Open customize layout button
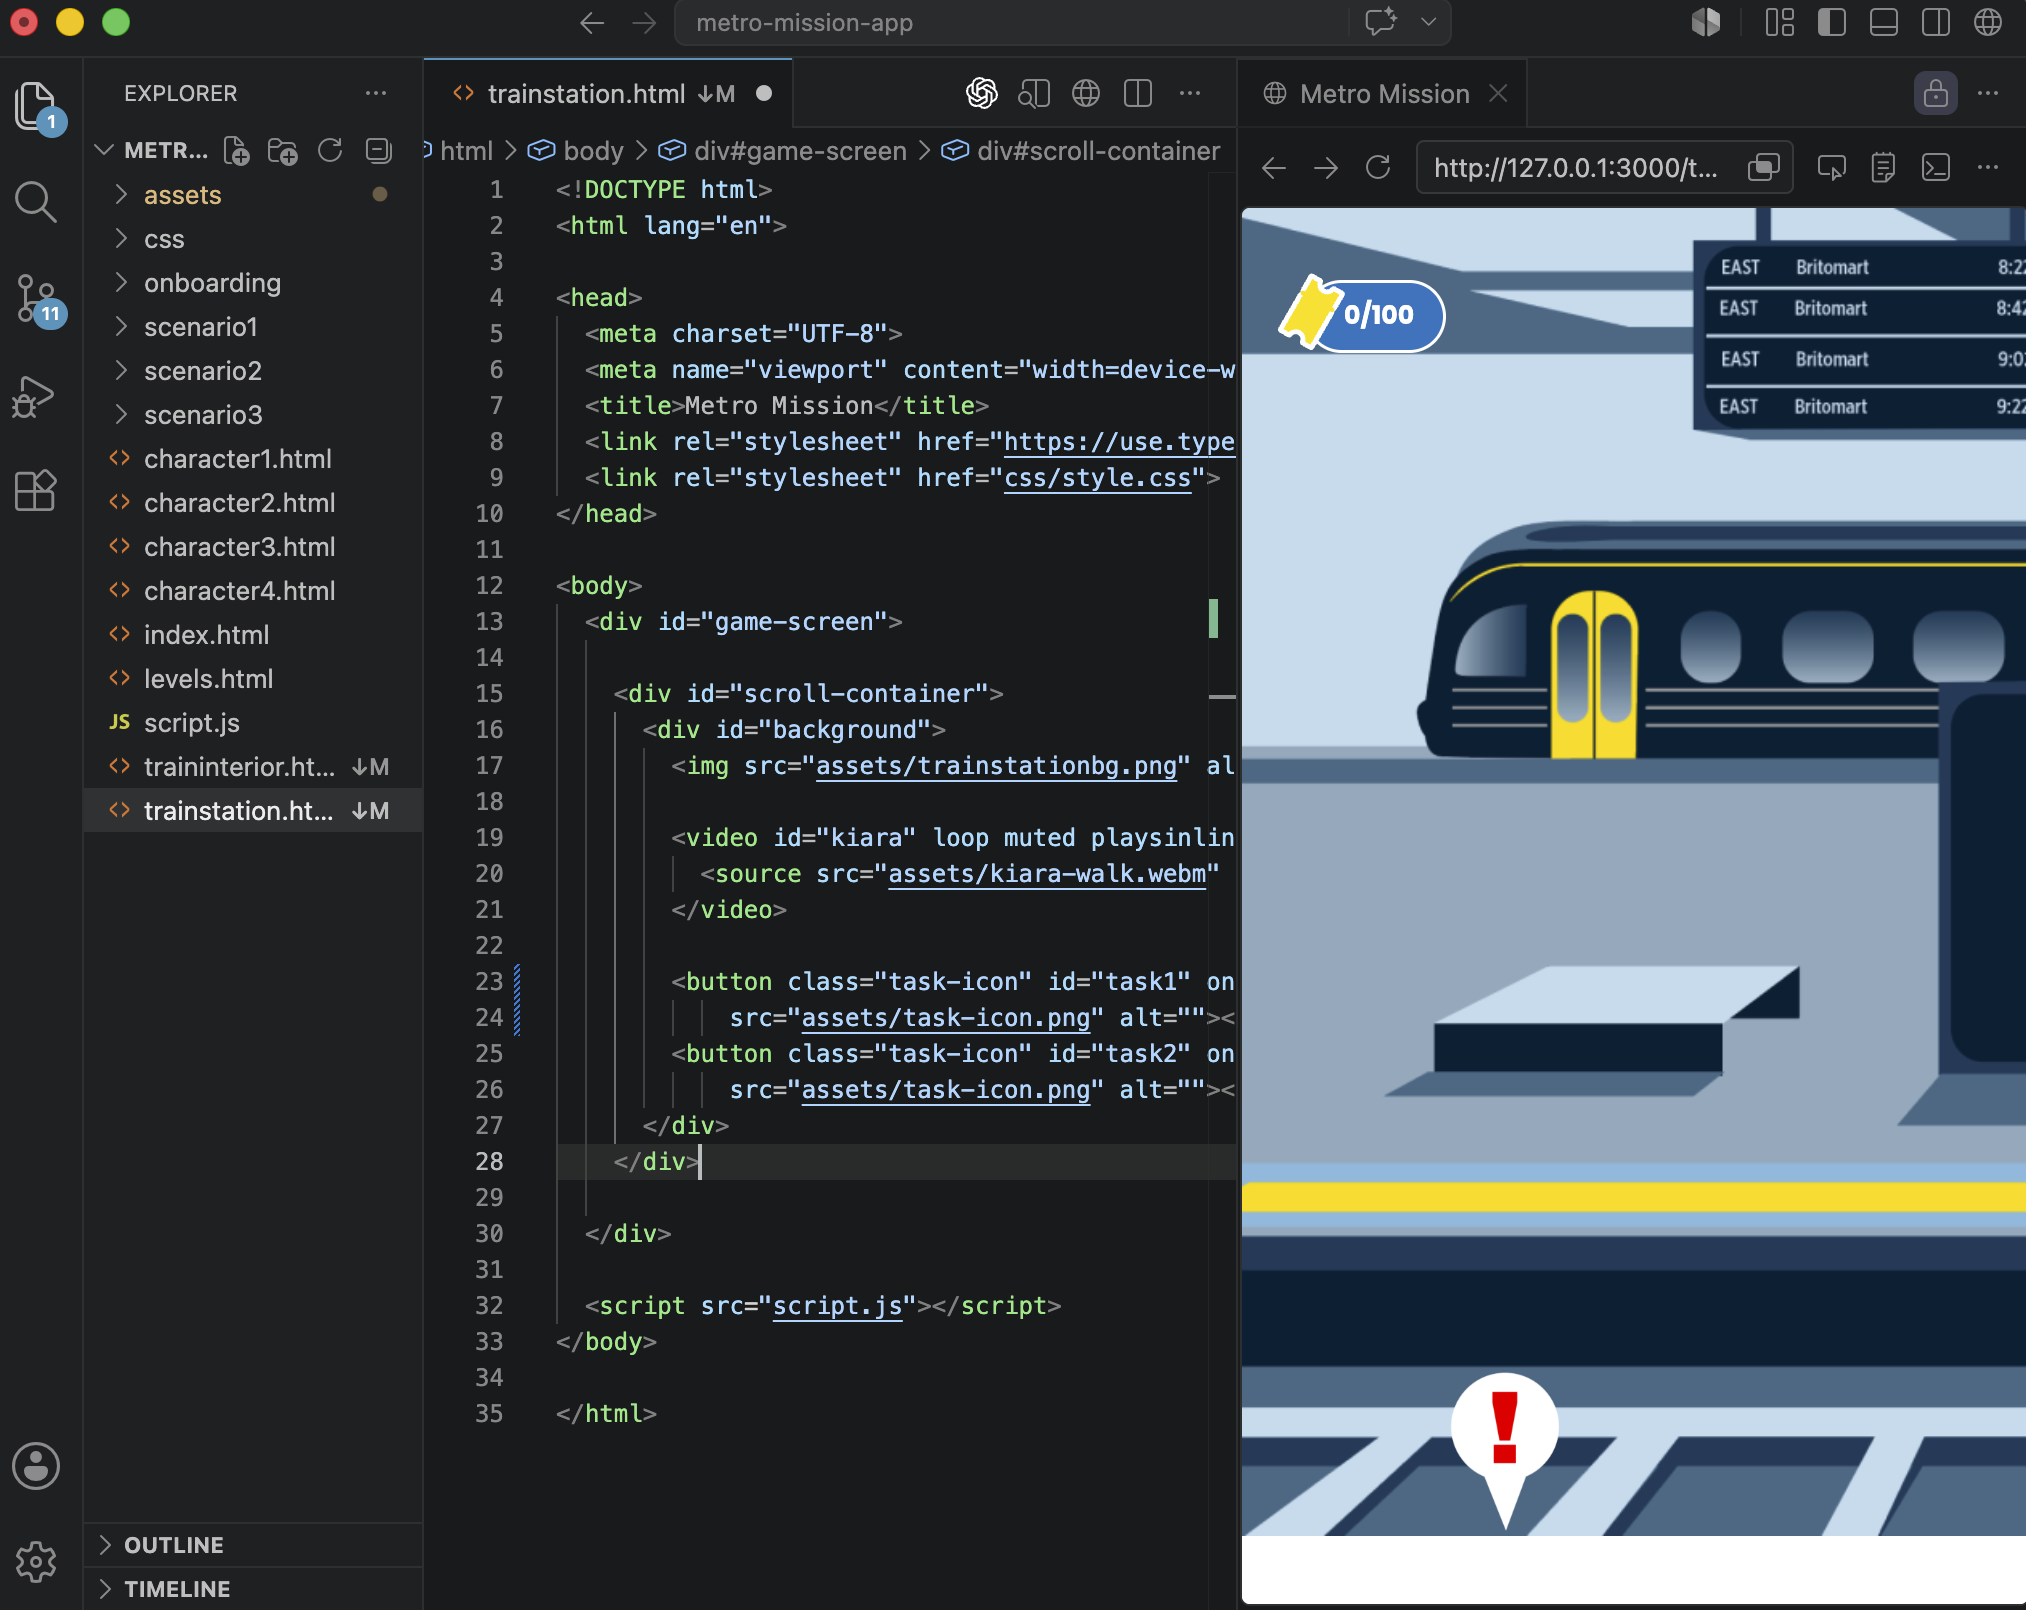Image resolution: width=2026 pixels, height=1610 pixels. (1780, 22)
